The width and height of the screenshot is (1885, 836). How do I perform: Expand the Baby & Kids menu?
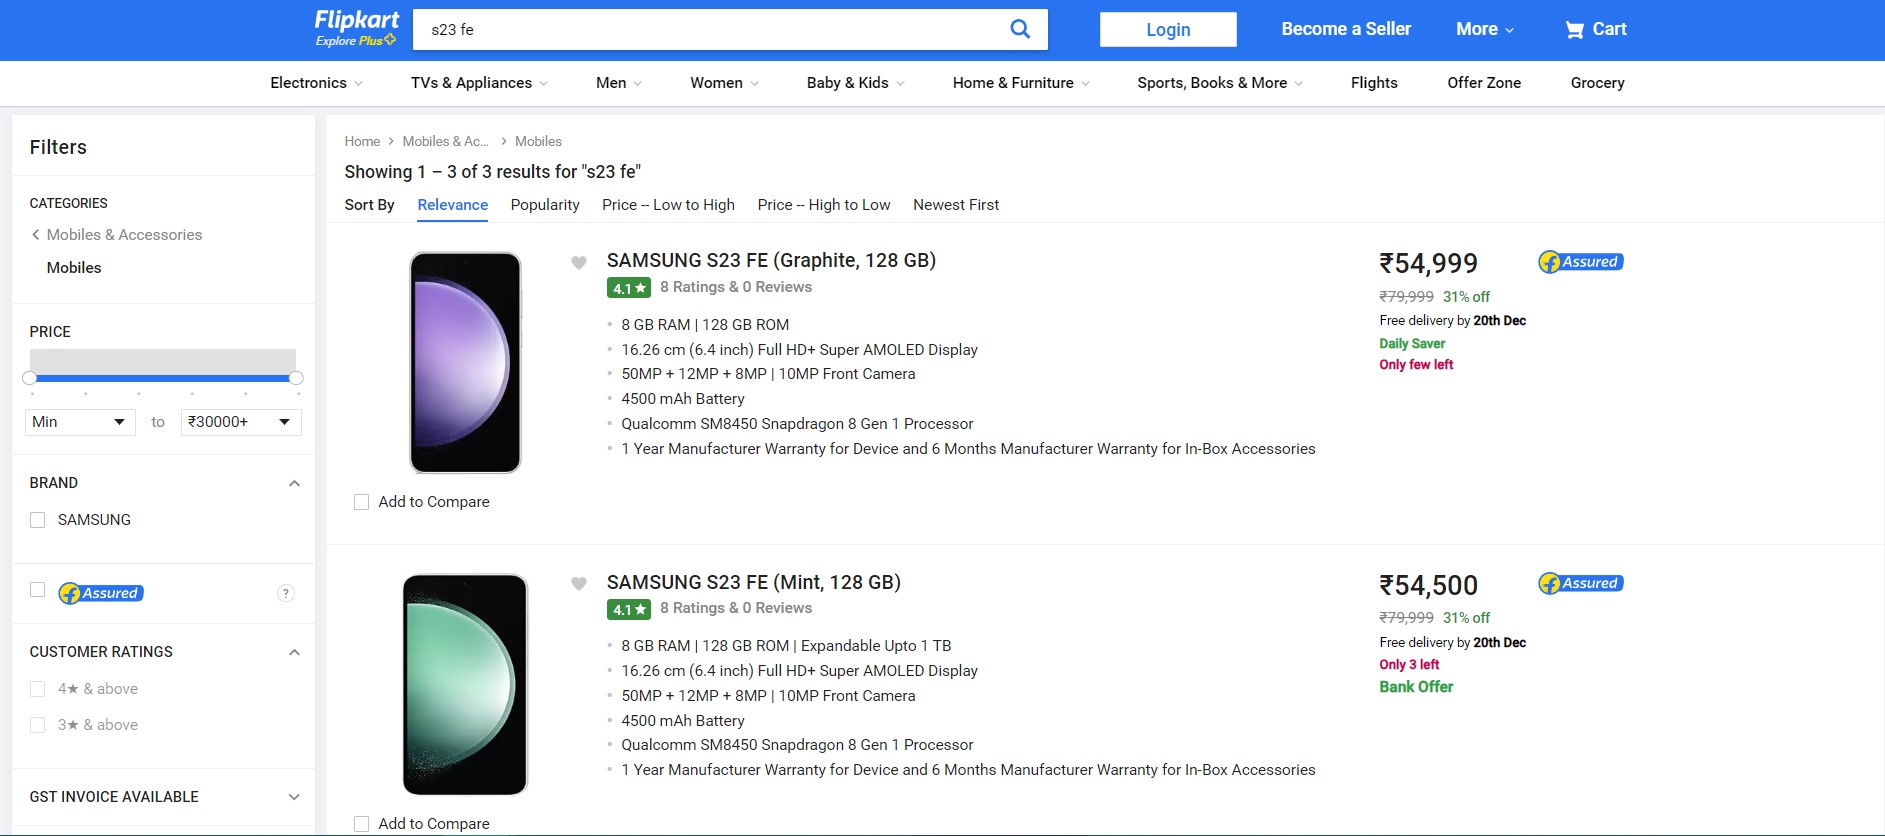[x=855, y=83]
